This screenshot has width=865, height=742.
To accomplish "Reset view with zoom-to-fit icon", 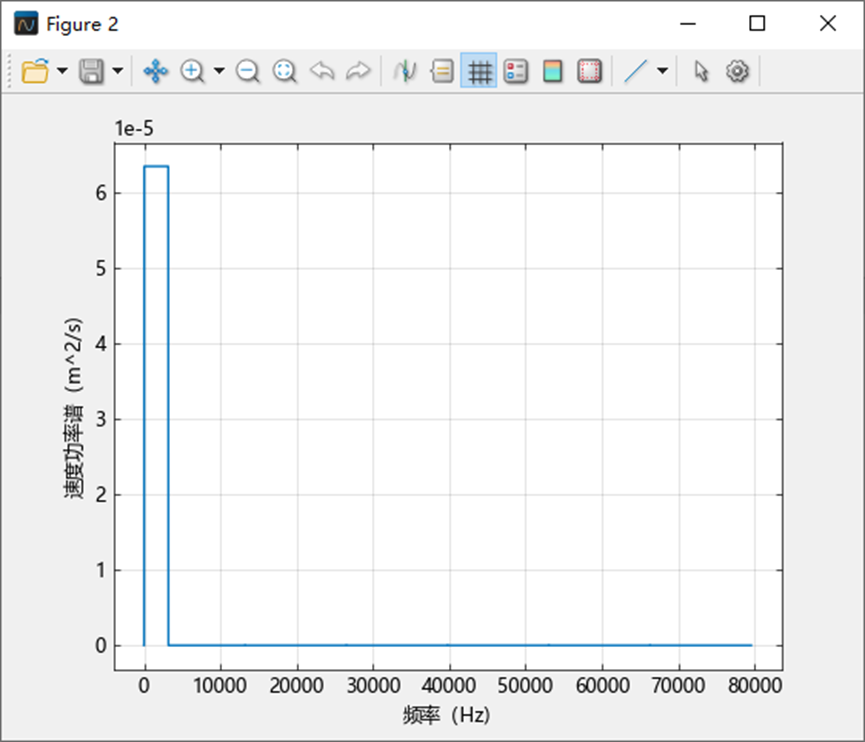I will (x=285, y=71).
